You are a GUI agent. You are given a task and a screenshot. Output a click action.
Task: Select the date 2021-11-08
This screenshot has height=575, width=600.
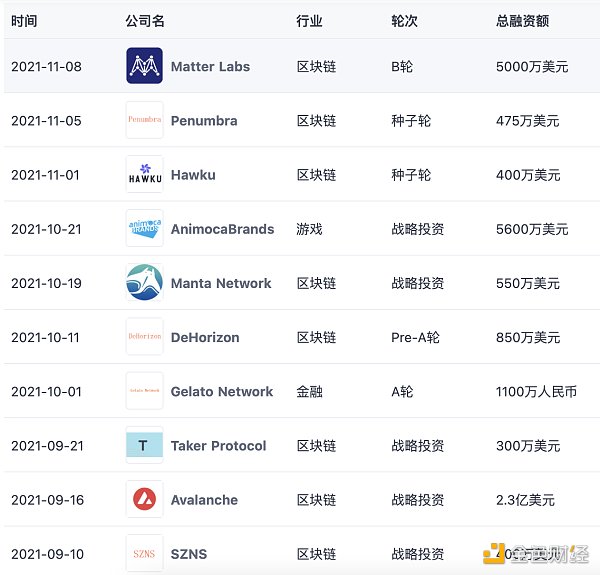[x=46, y=67]
